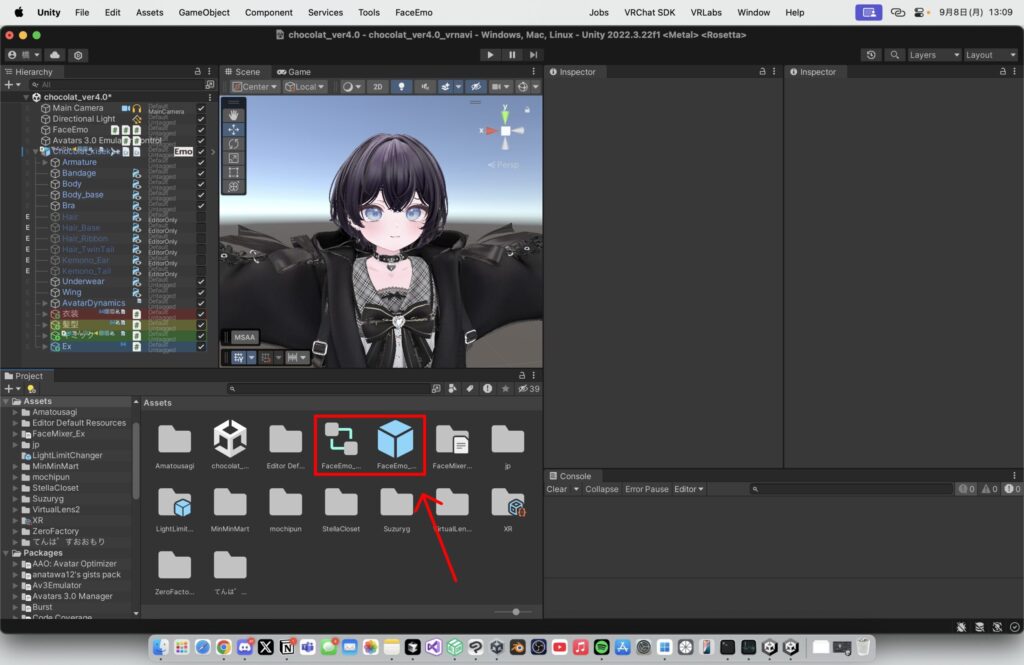Click Error Pause in Console

click(x=646, y=489)
